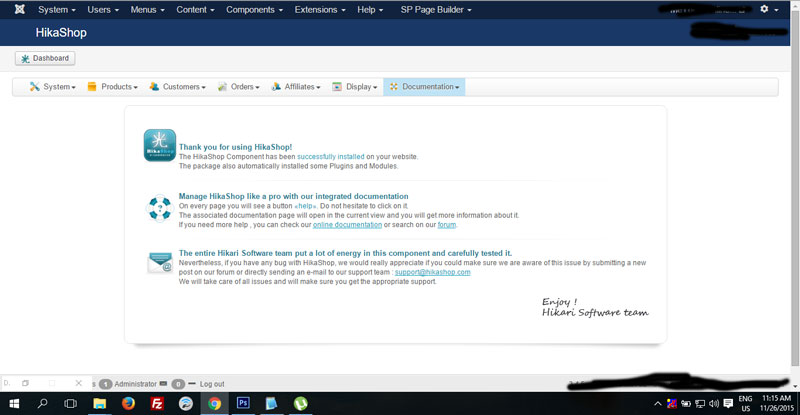Open uTorrent from the taskbar
This screenshot has width=800, height=415.
[x=301, y=404]
